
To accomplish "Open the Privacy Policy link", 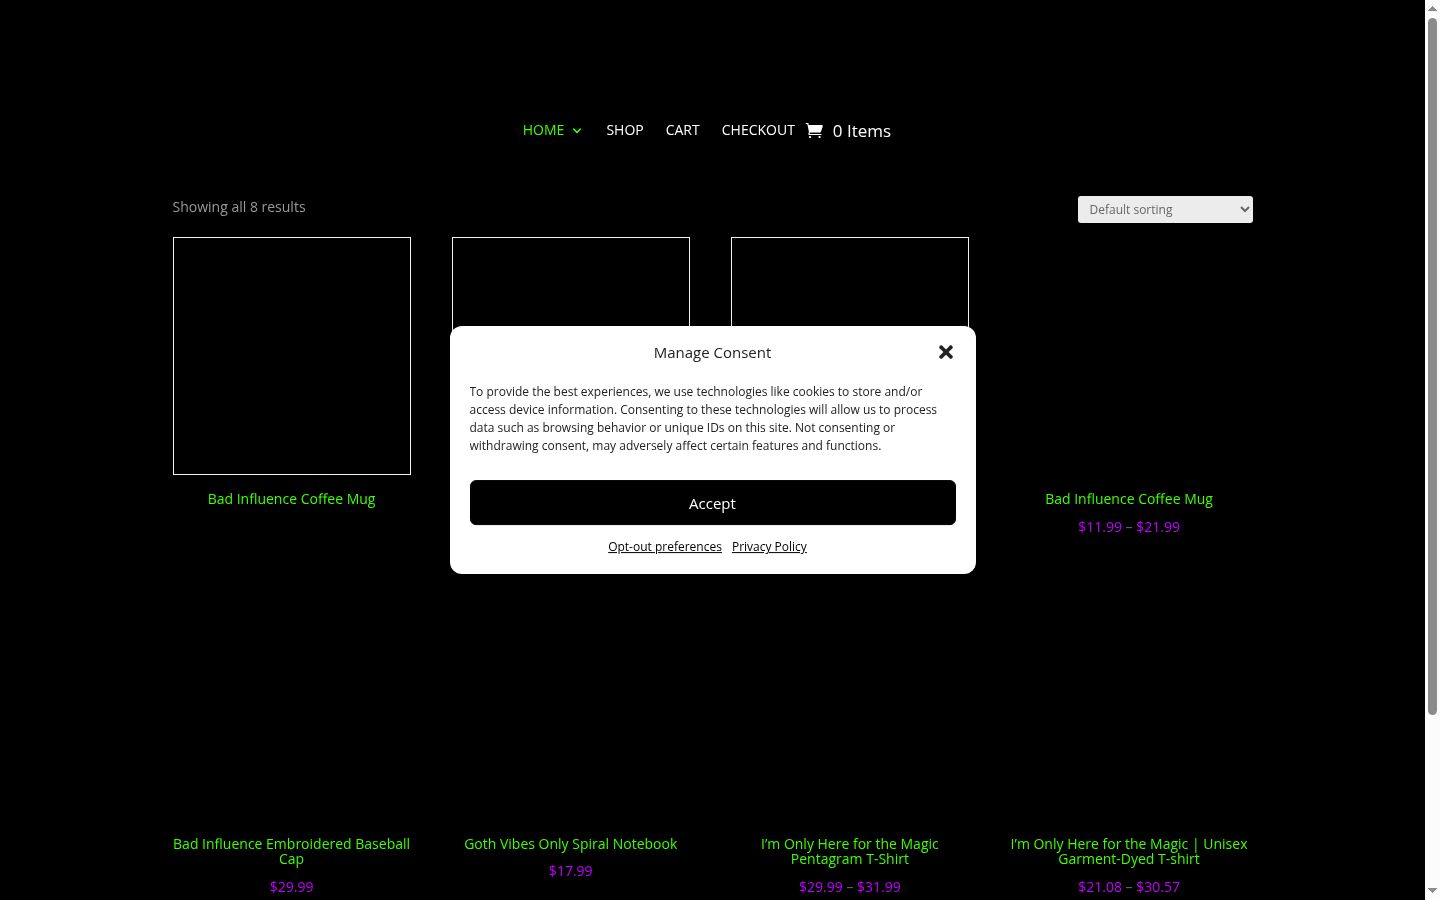I will pos(769,547).
